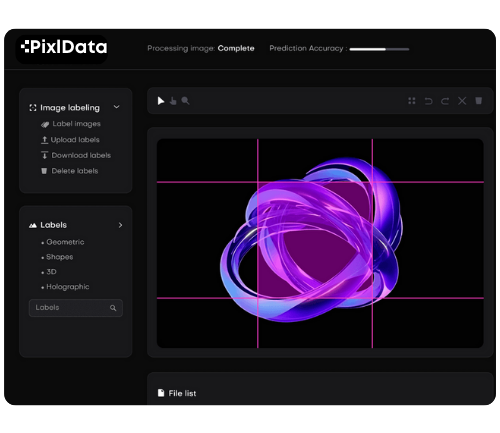Click the trash icon in toolbar
The image size is (500, 433).
click(479, 100)
